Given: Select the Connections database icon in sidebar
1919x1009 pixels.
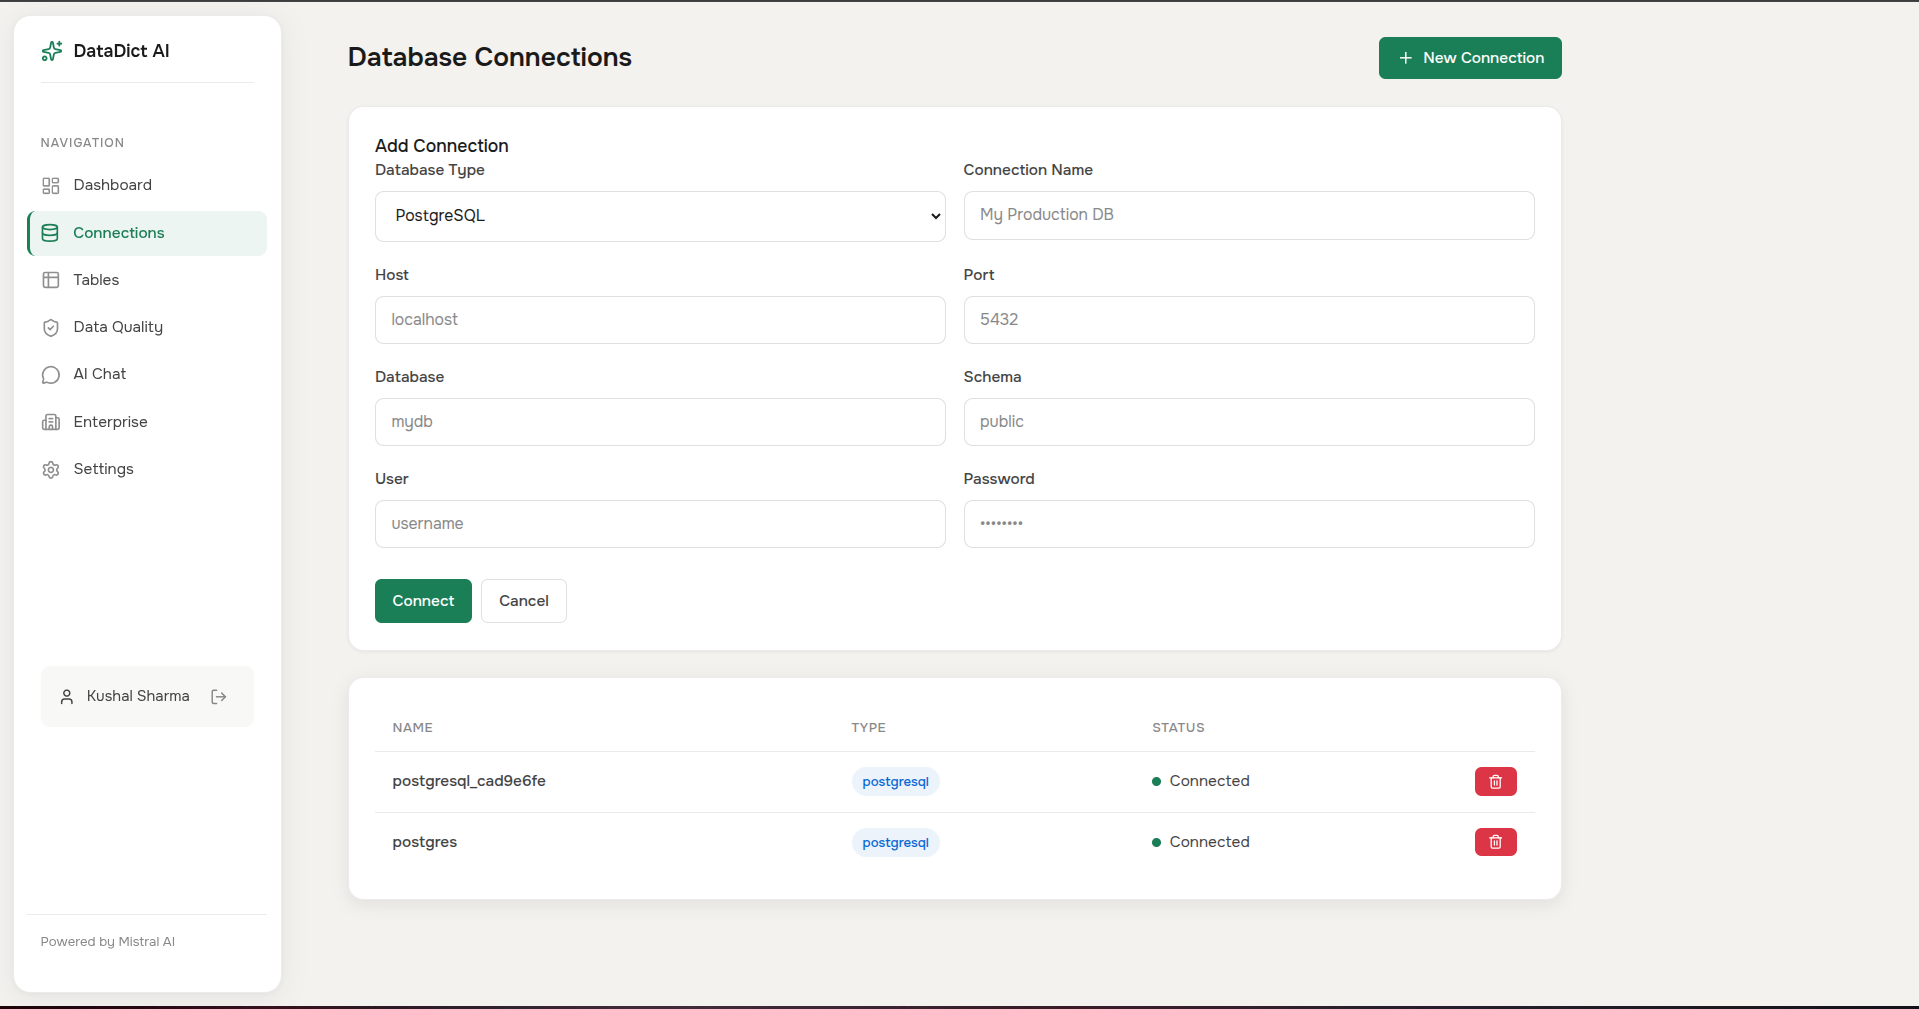Looking at the screenshot, I should (x=51, y=232).
